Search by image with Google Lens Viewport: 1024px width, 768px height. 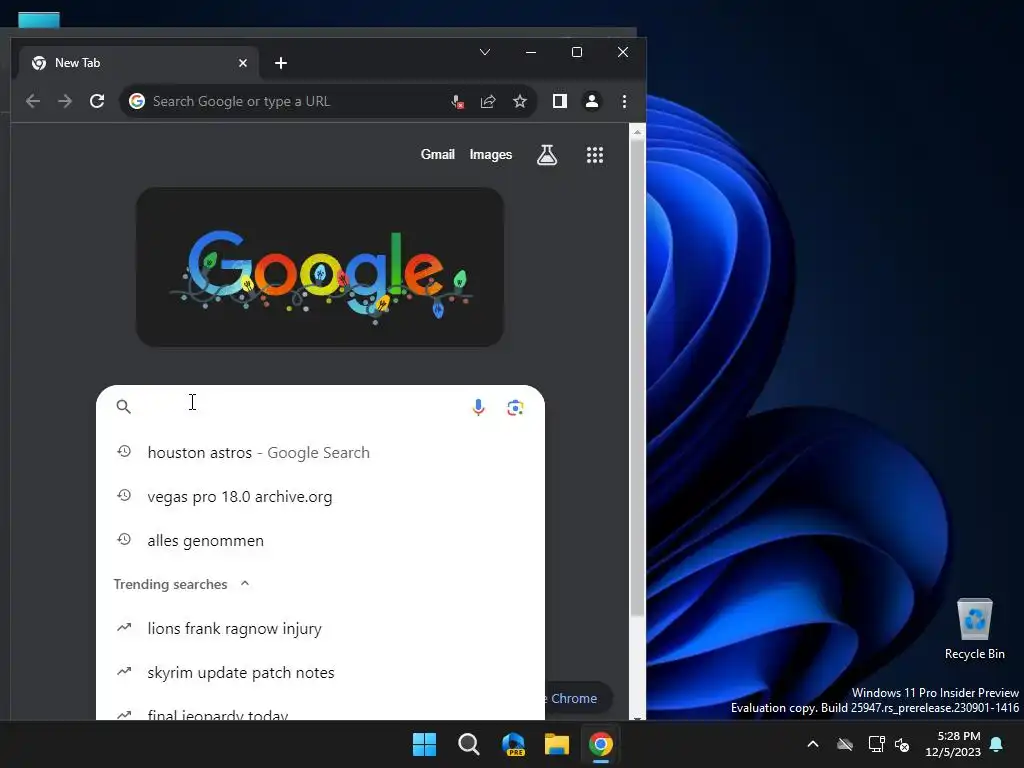point(515,408)
